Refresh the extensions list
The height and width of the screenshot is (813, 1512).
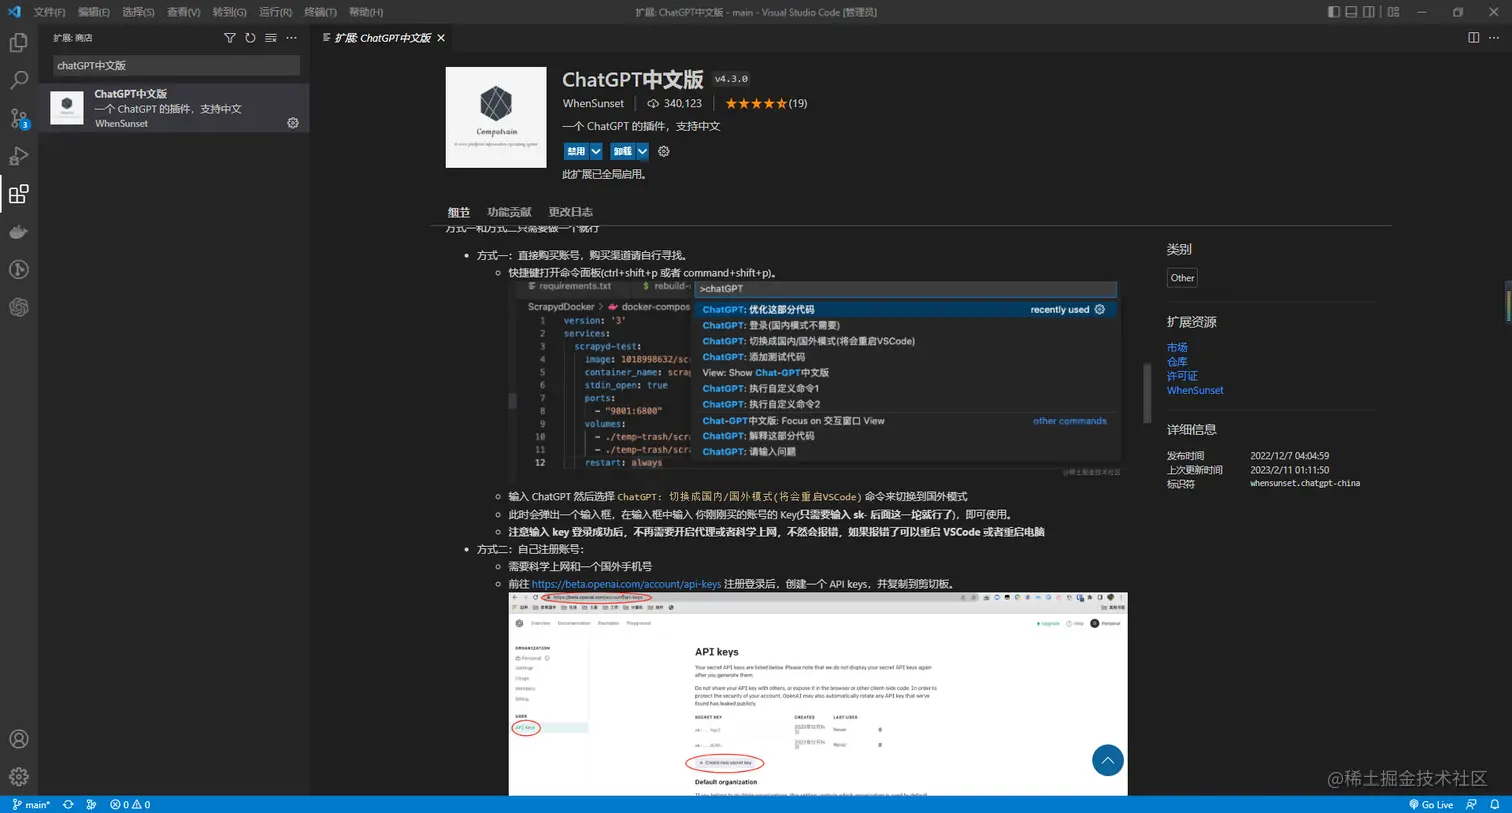point(250,38)
